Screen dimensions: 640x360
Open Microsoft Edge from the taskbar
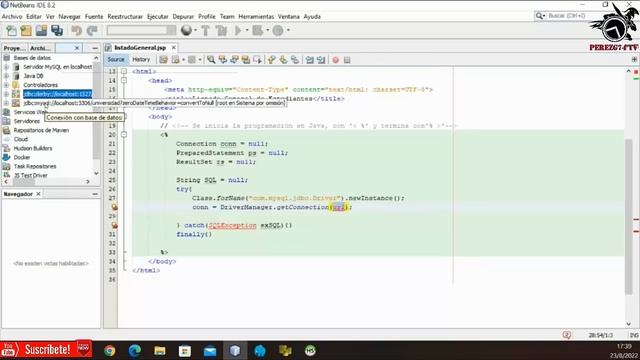click(x=135, y=351)
